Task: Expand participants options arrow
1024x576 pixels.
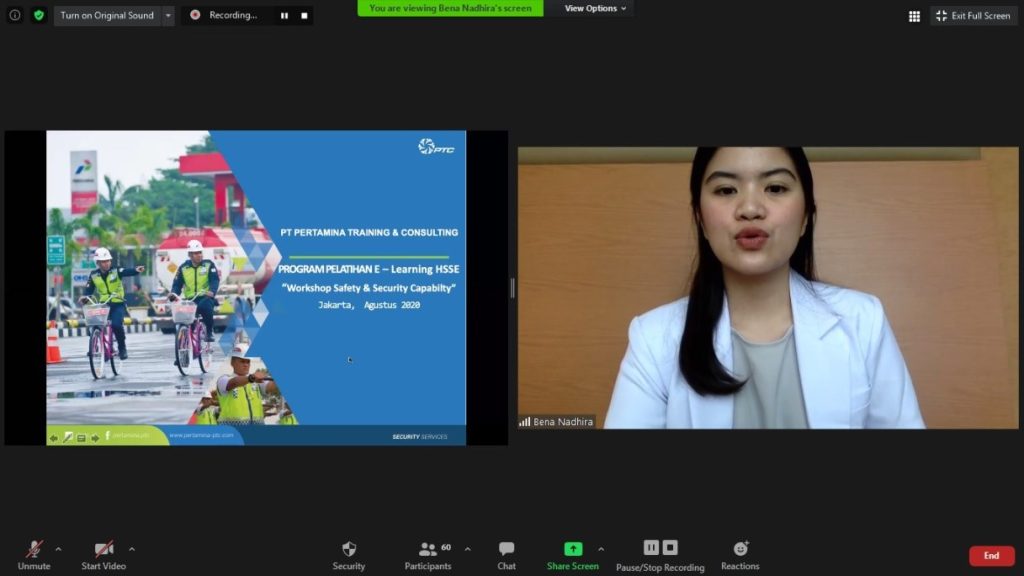Action: click(x=468, y=549)
